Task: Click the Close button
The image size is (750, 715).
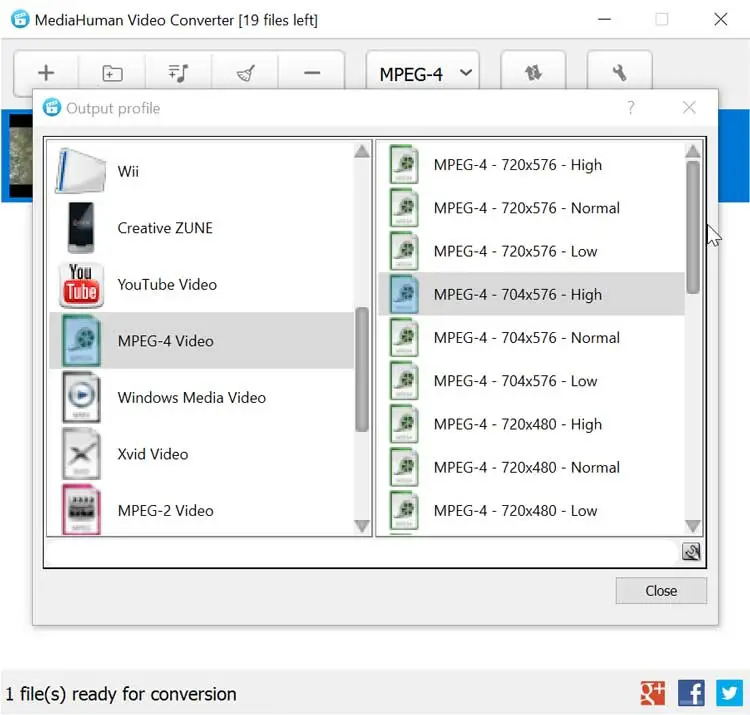Action: (x=661, y=591)
